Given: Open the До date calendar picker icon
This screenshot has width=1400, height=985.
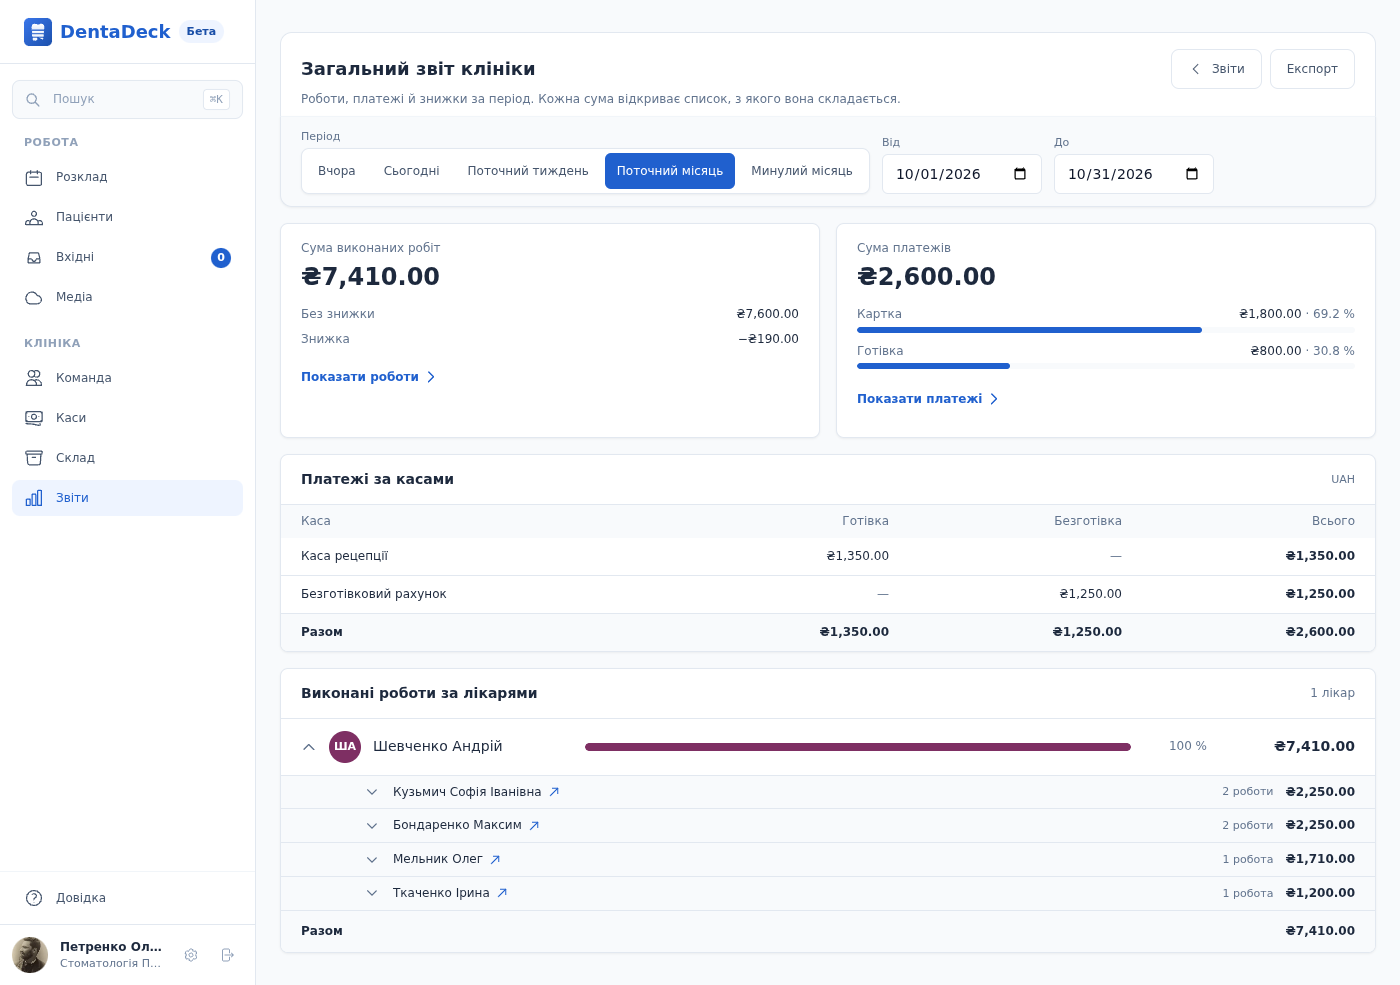Looking at the screenshot, I should 1192,174.
